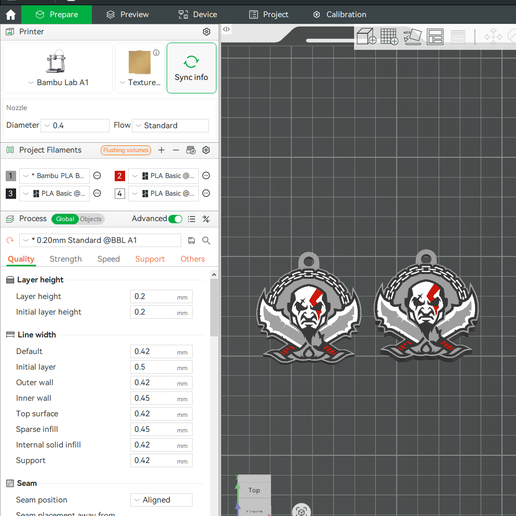This screenshot has width=516, height=516.
Task: Remove a filament with minus icon
Action: pos(176,150)
